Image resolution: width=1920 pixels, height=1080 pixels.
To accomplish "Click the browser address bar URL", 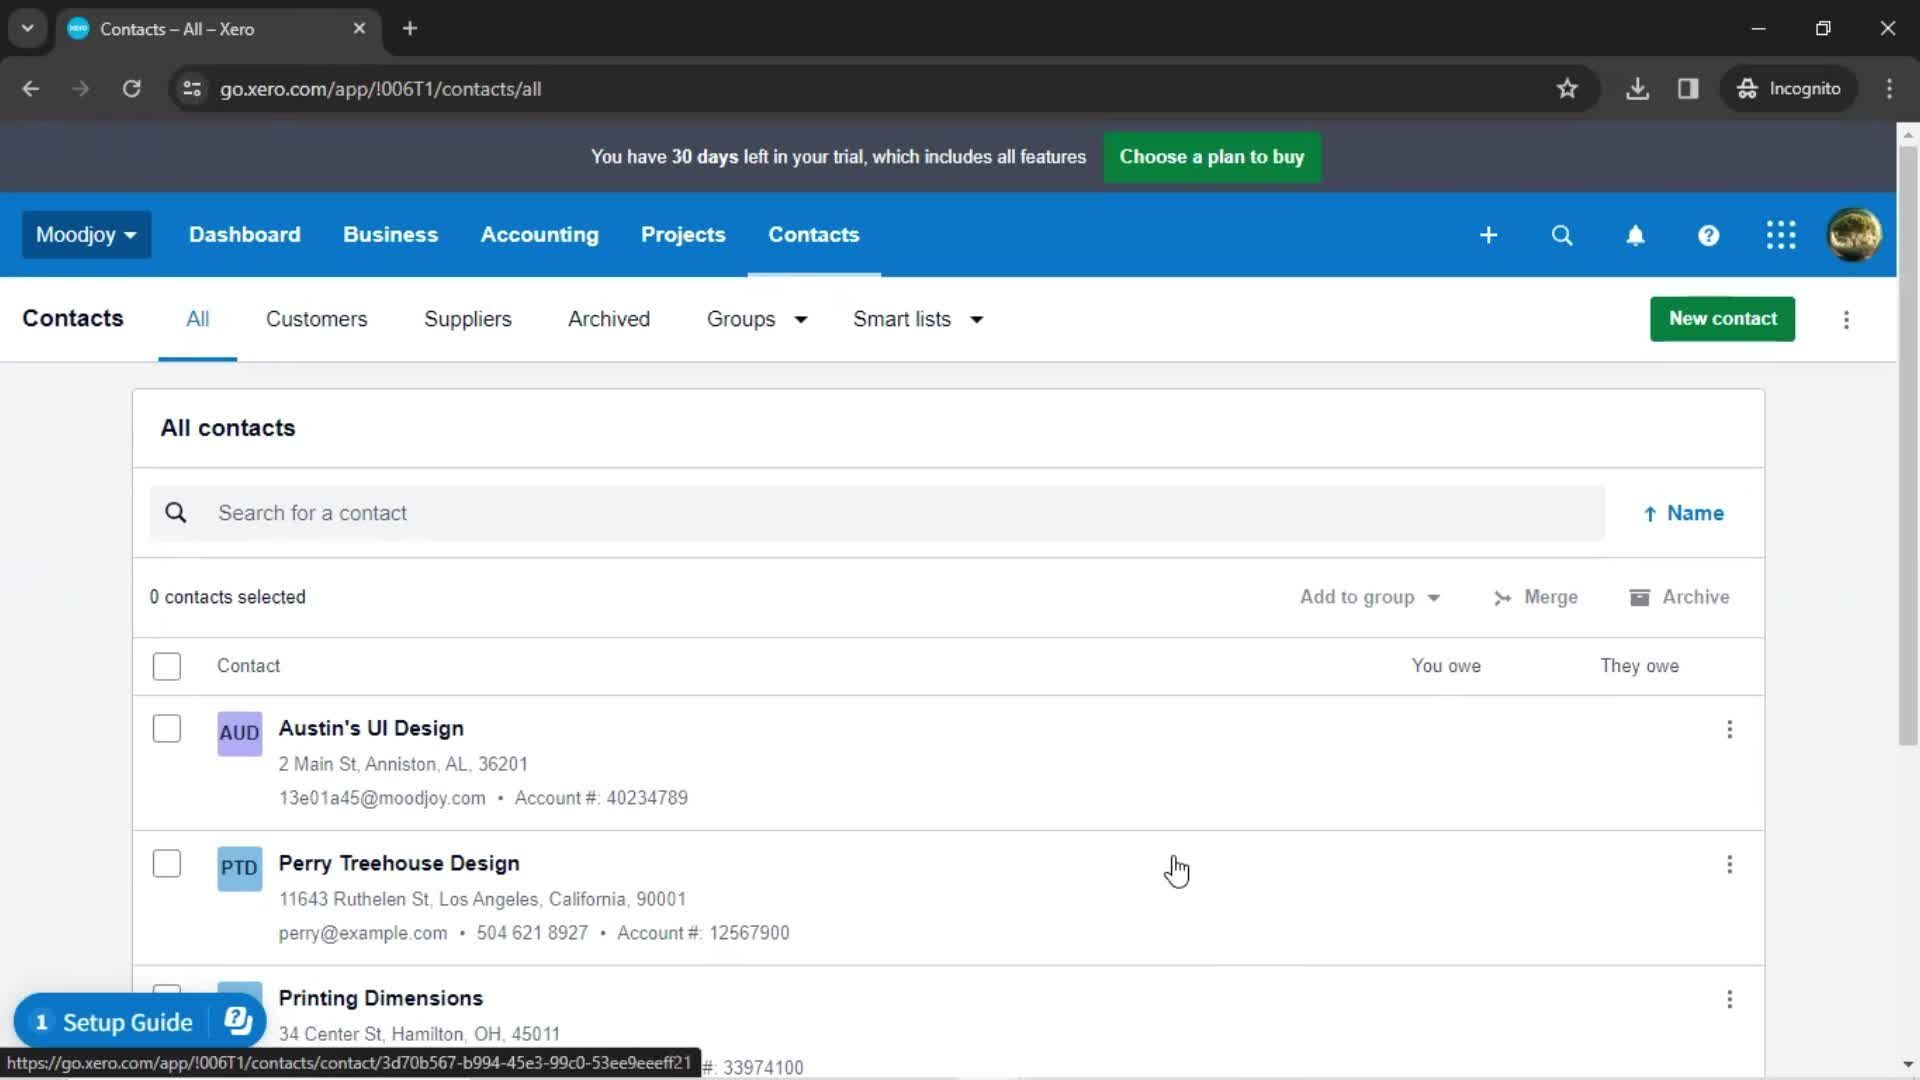I will coord(381,89).
